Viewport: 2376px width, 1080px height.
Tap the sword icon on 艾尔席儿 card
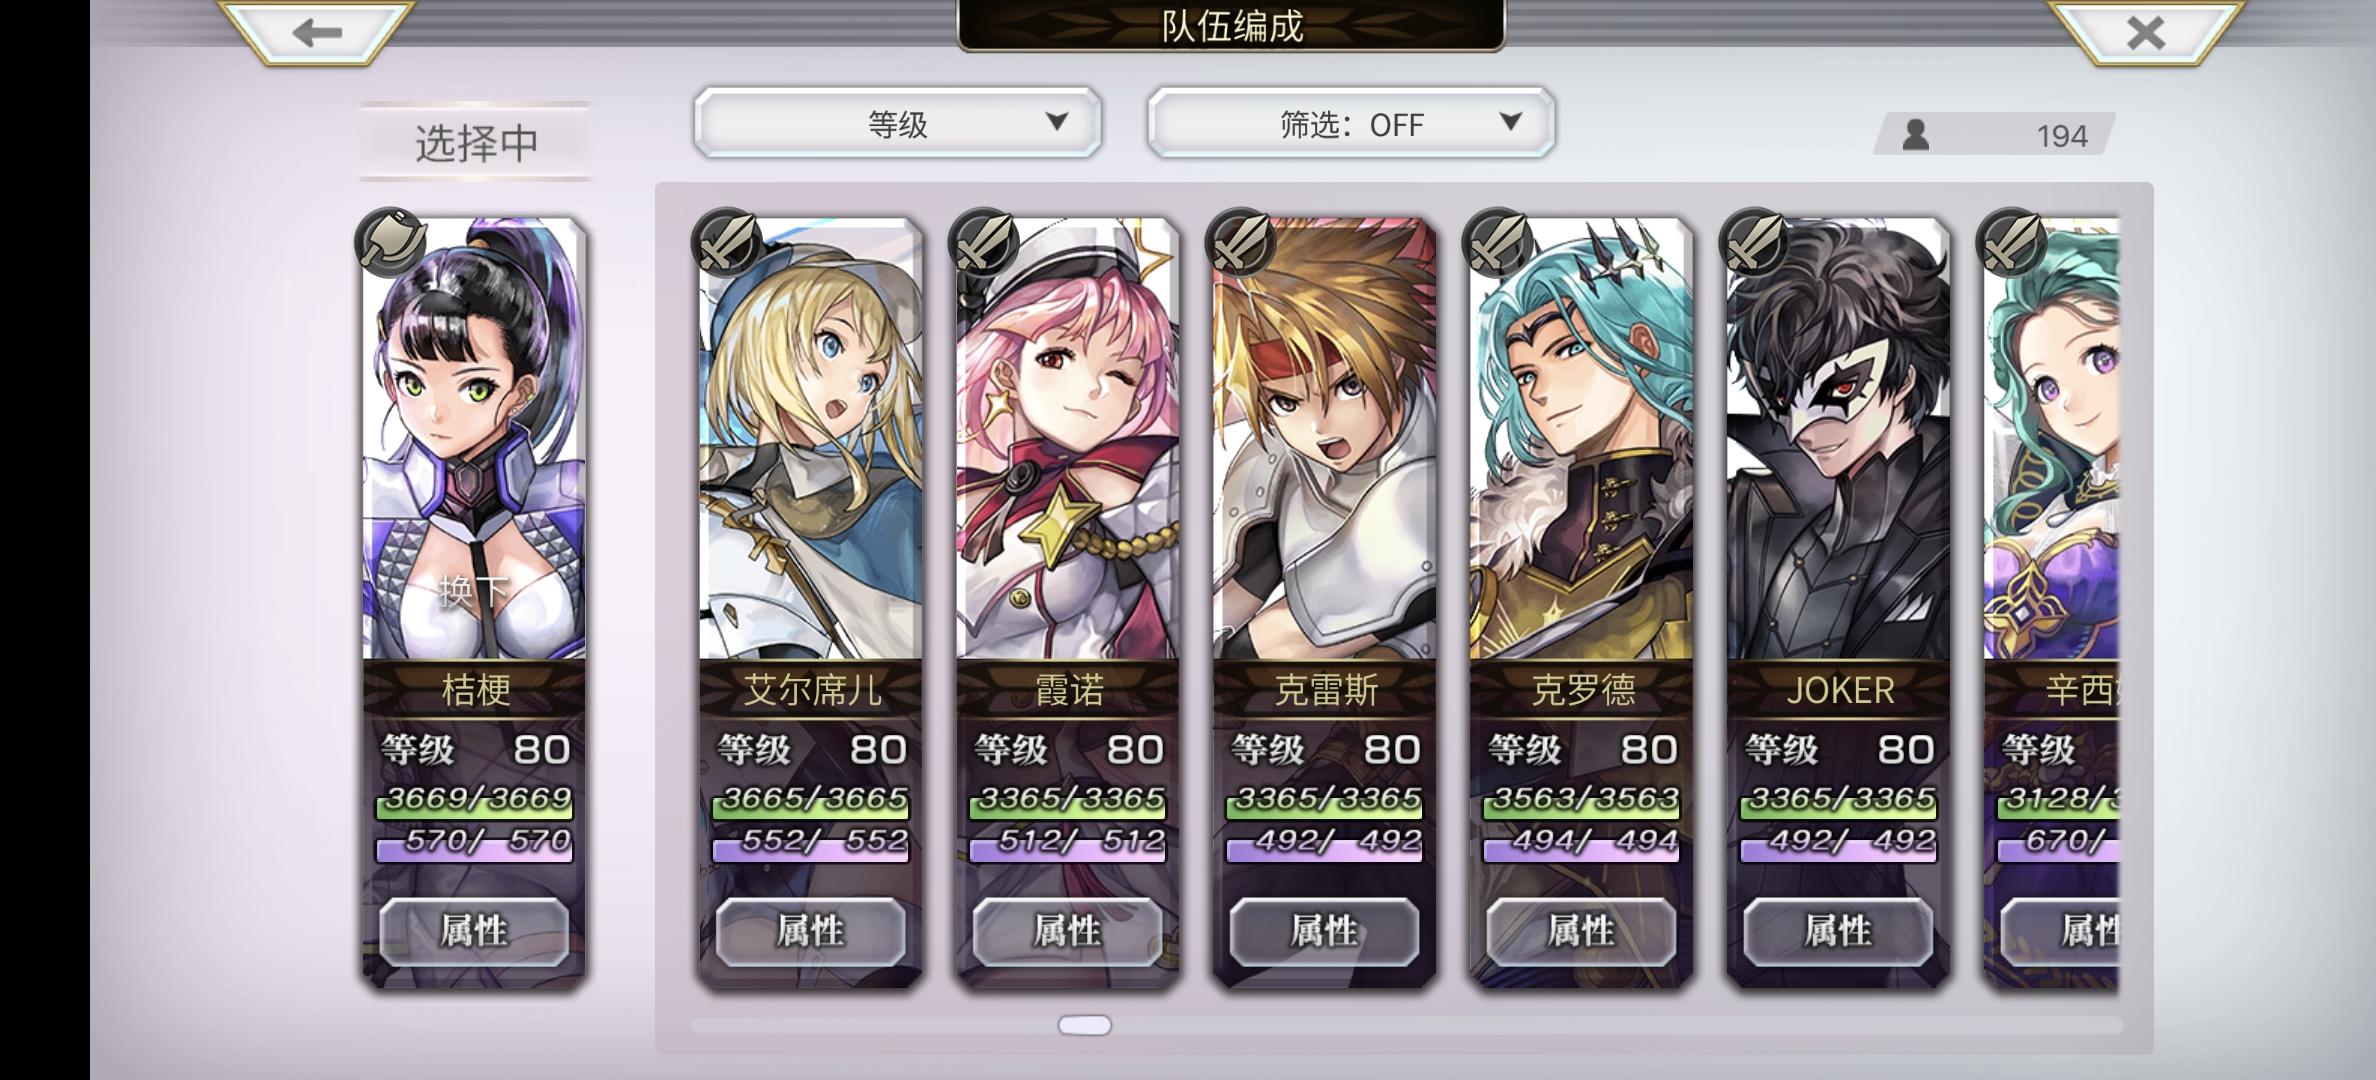click(x=727, y=241)
